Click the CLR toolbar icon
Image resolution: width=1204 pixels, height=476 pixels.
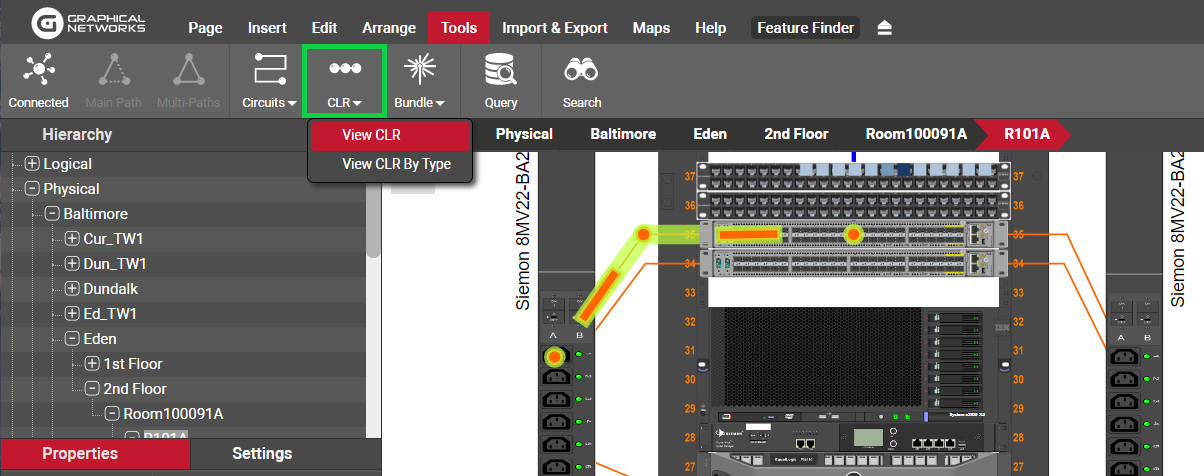pos(344,70)
